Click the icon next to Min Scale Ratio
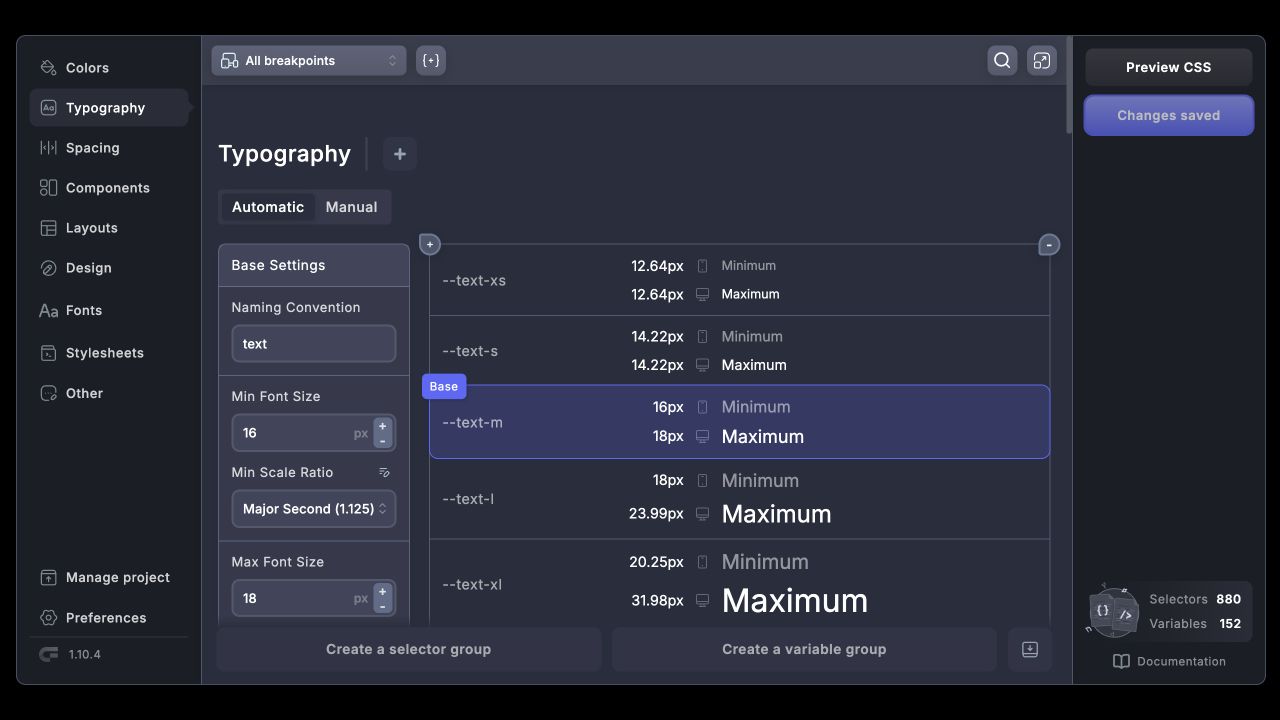This screenshot has height=720, width=1280. pos(385,472)
